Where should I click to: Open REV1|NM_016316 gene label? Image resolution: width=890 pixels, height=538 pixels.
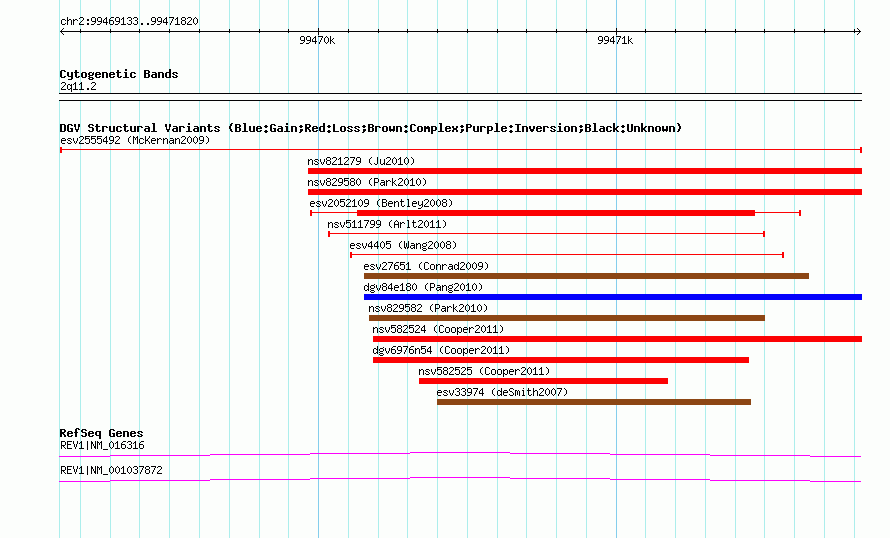(x=102, y=445)
